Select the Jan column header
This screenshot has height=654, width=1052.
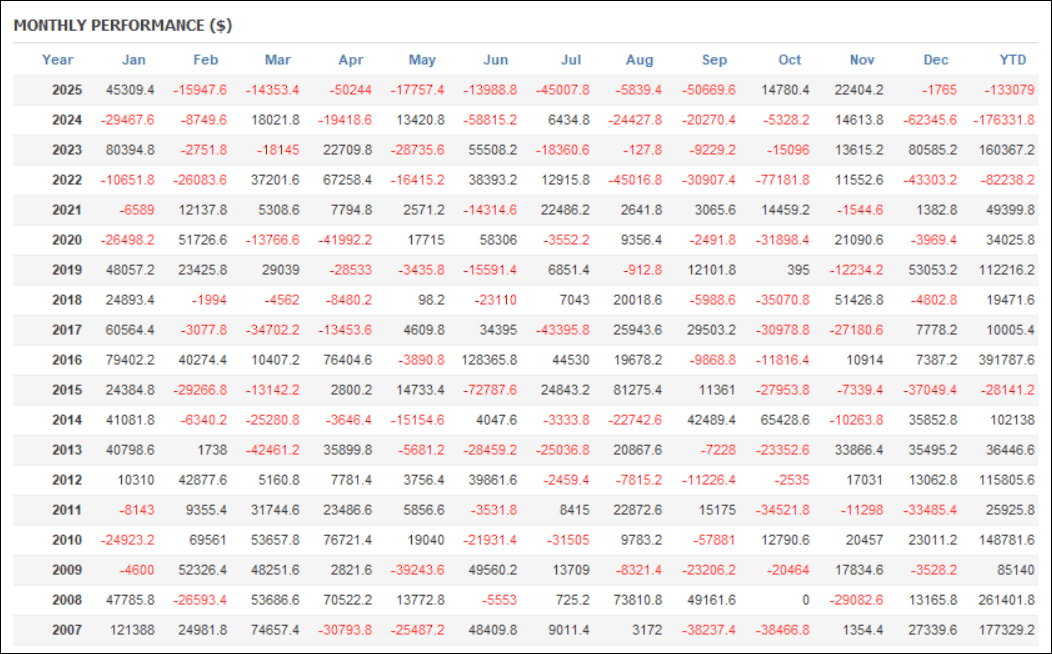pyautogui.click(x=133, y=60)
